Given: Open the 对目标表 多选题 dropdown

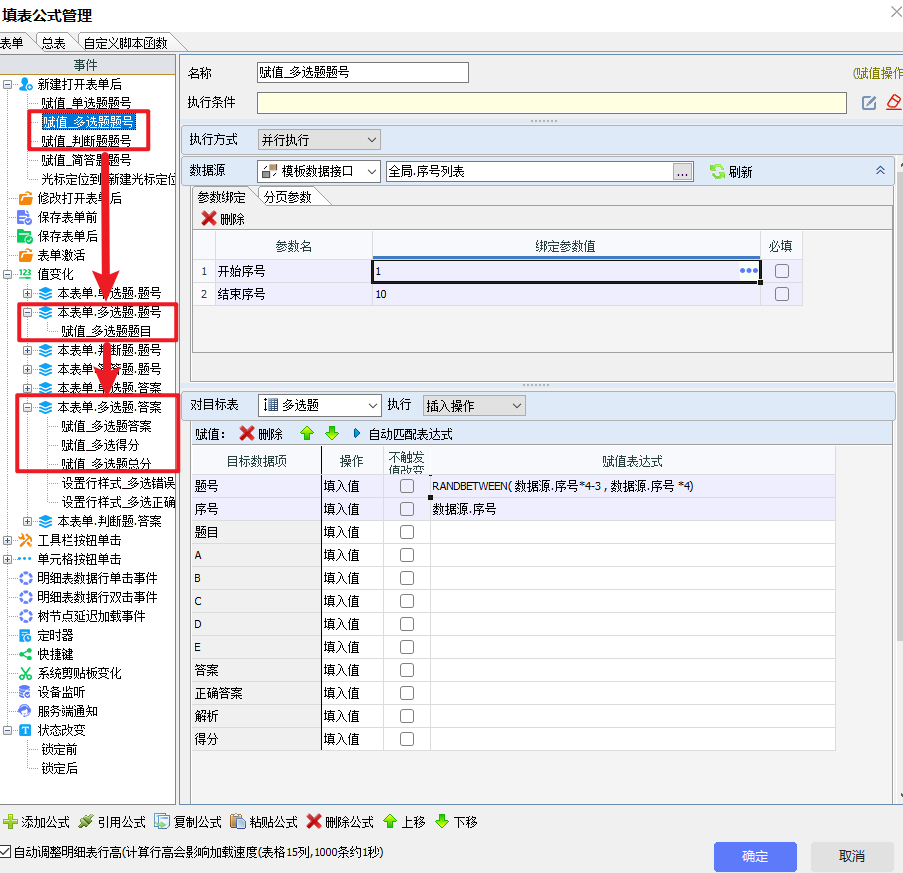Looking at the screenshot, I should pos(320,405).
